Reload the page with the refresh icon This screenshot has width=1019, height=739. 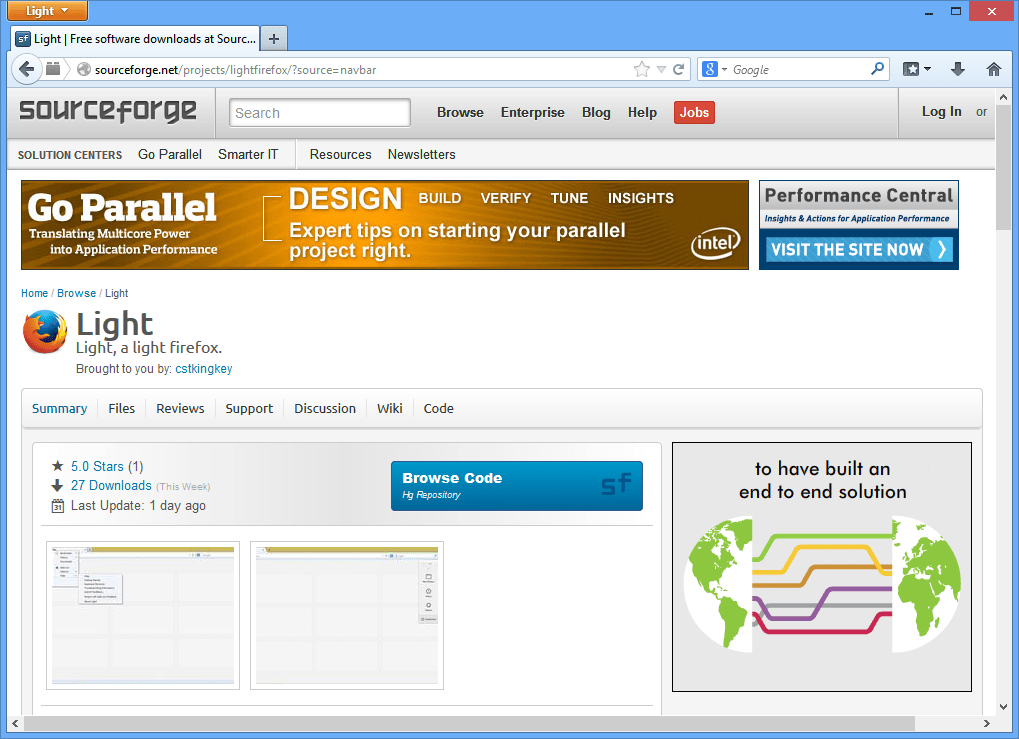pos(678,69)
